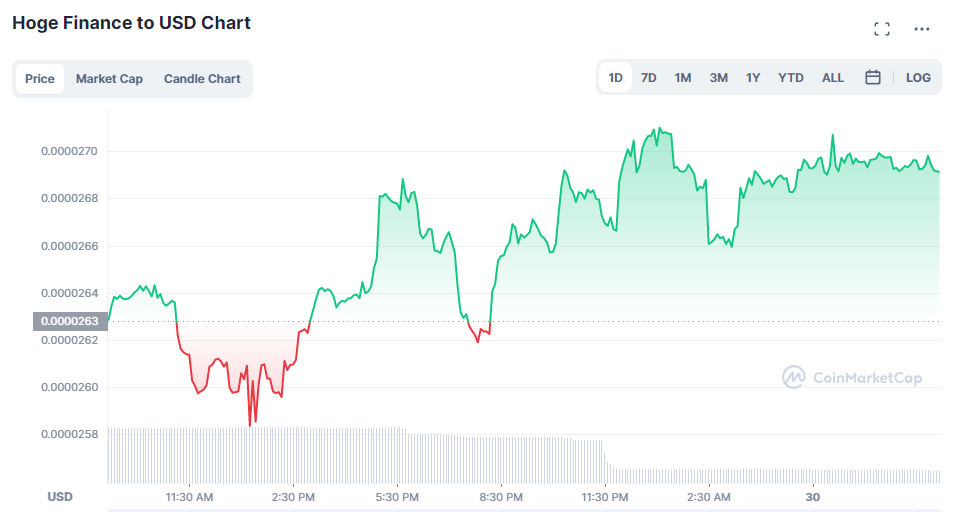This screenshot has height=512, width=954.
Task: Click the 30 date axis label
Action: [813, 497]
